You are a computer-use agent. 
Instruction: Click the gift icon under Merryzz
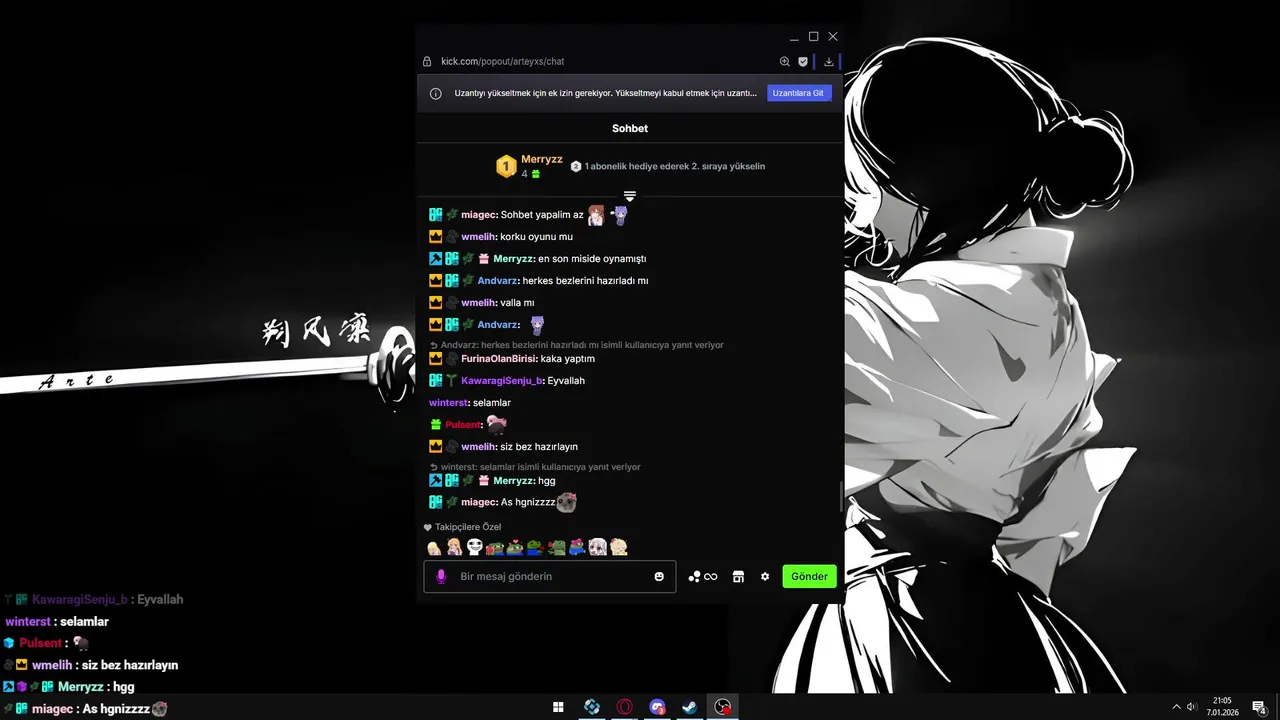[536, 174]
